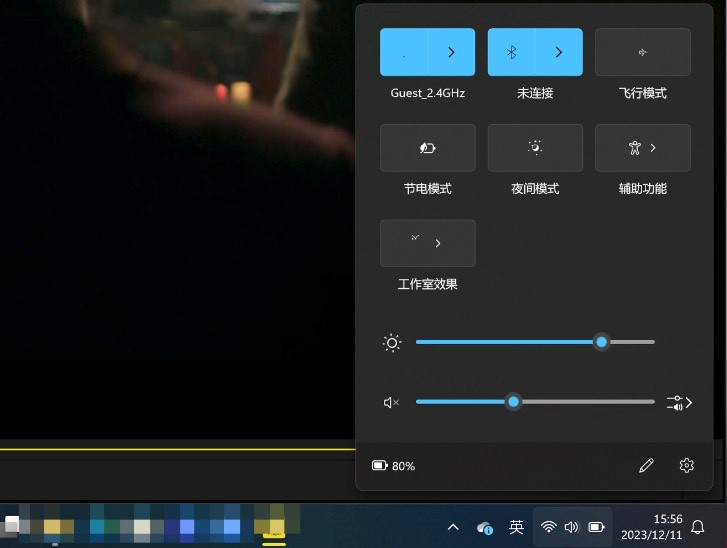Viewport: 727px width, 548px height.
Task: Open Bluetooth devices list chevron
Action: (x=559, y=52)
